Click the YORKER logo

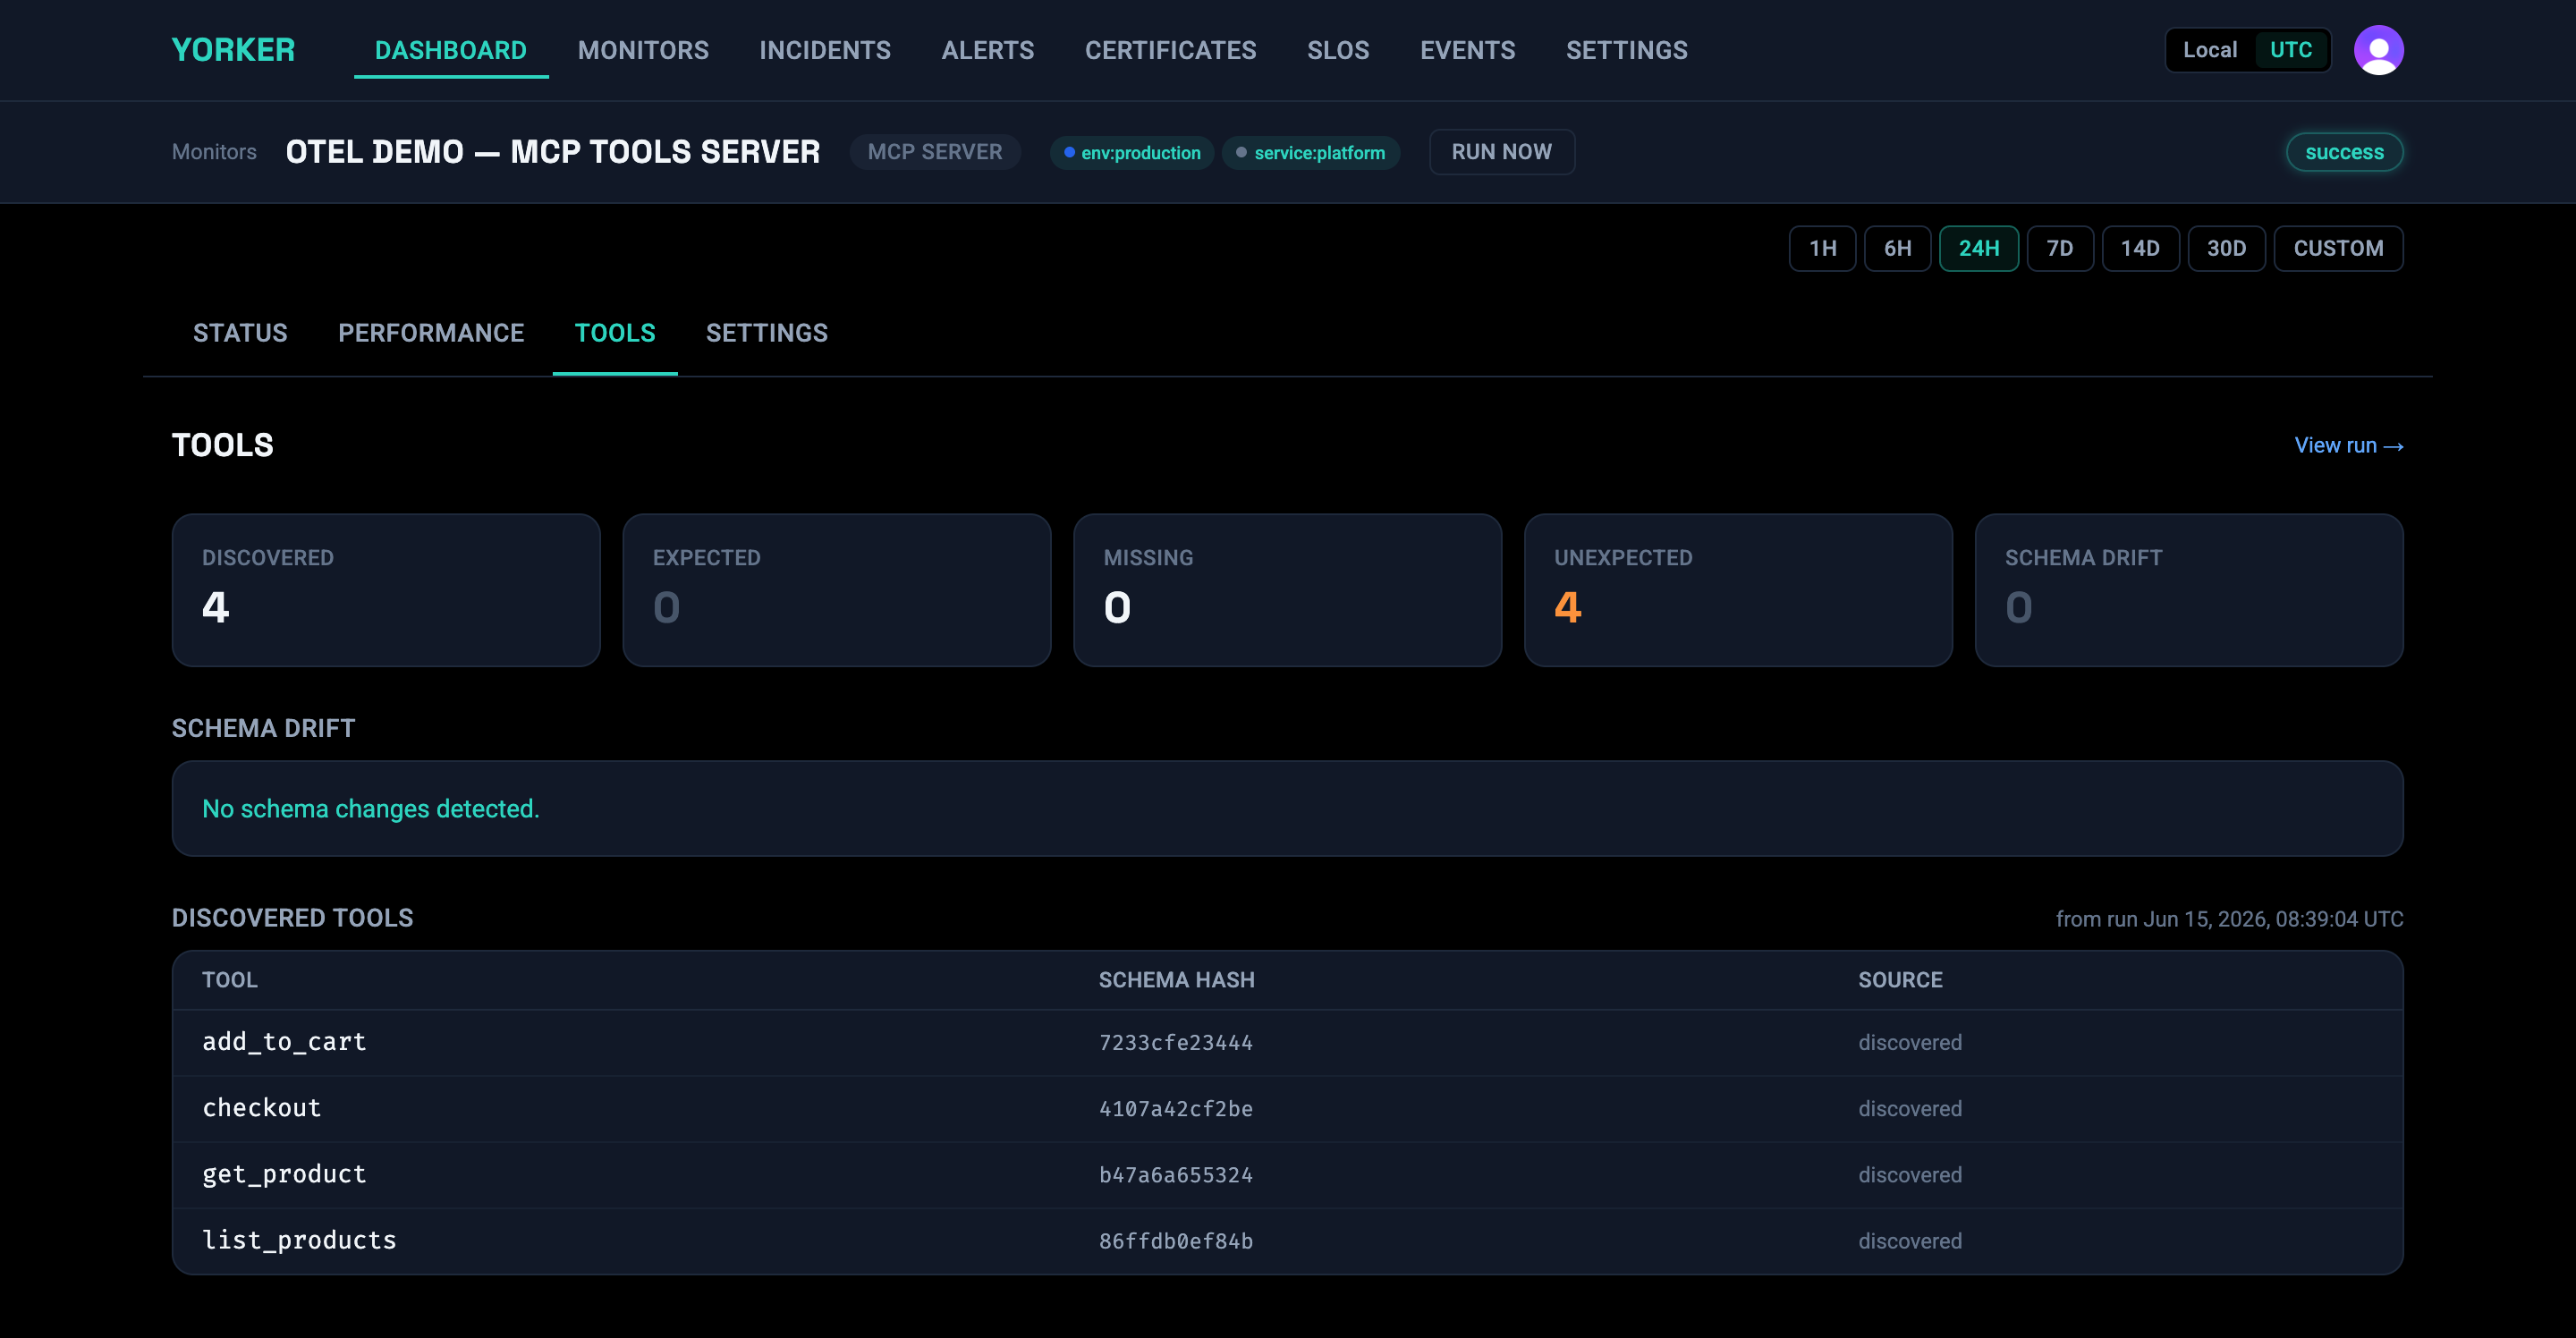[233, 50]
